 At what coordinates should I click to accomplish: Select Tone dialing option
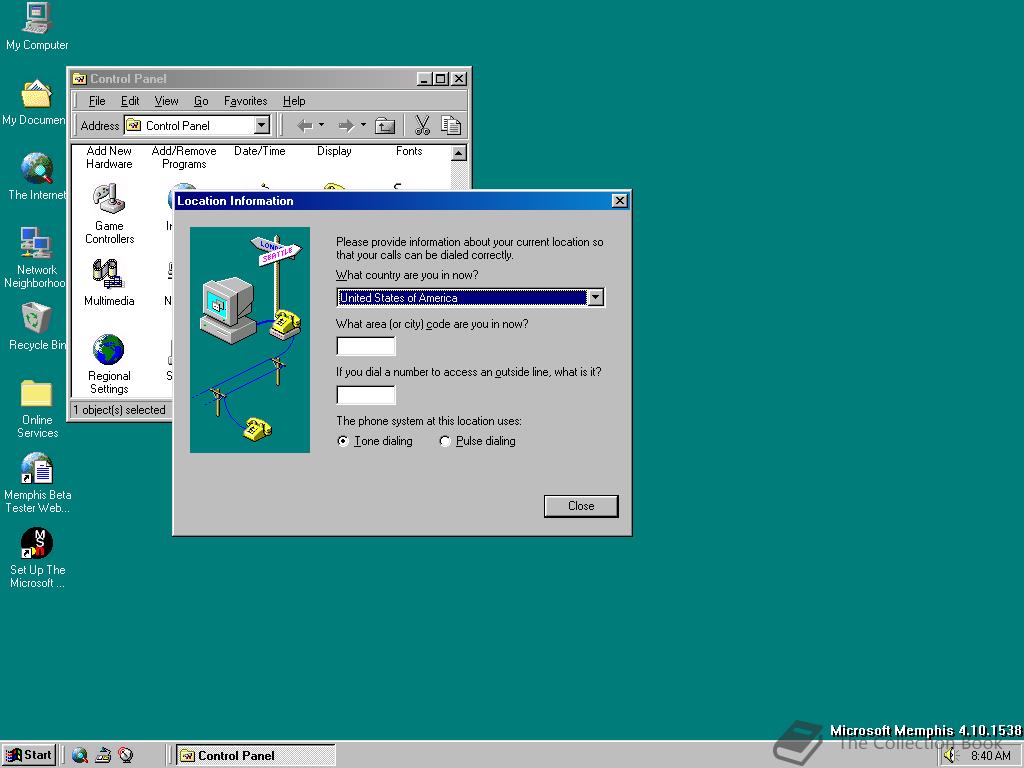point(375,441)
